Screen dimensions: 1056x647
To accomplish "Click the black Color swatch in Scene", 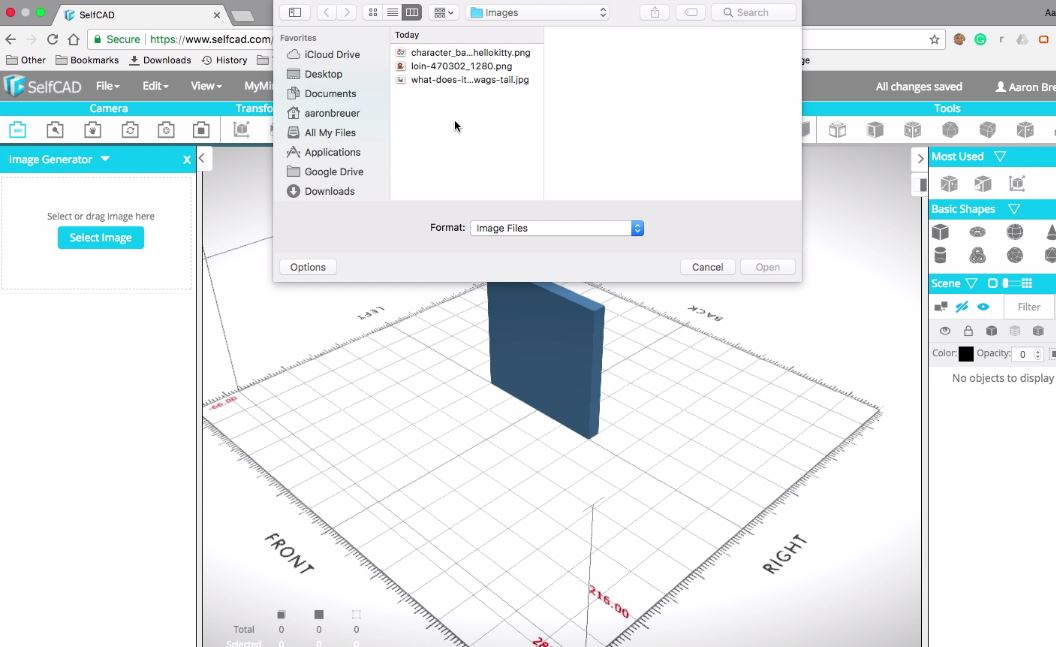I will (966, 353).
